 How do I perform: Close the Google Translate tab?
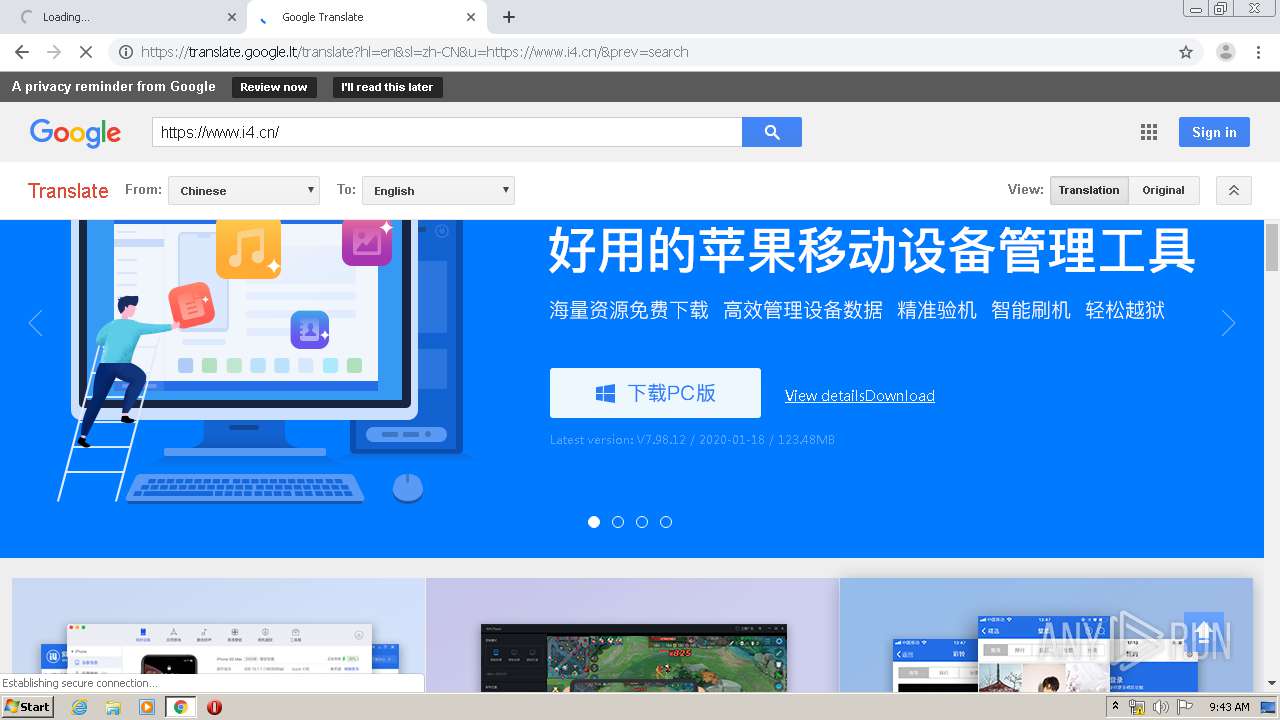tap(471, 17)
